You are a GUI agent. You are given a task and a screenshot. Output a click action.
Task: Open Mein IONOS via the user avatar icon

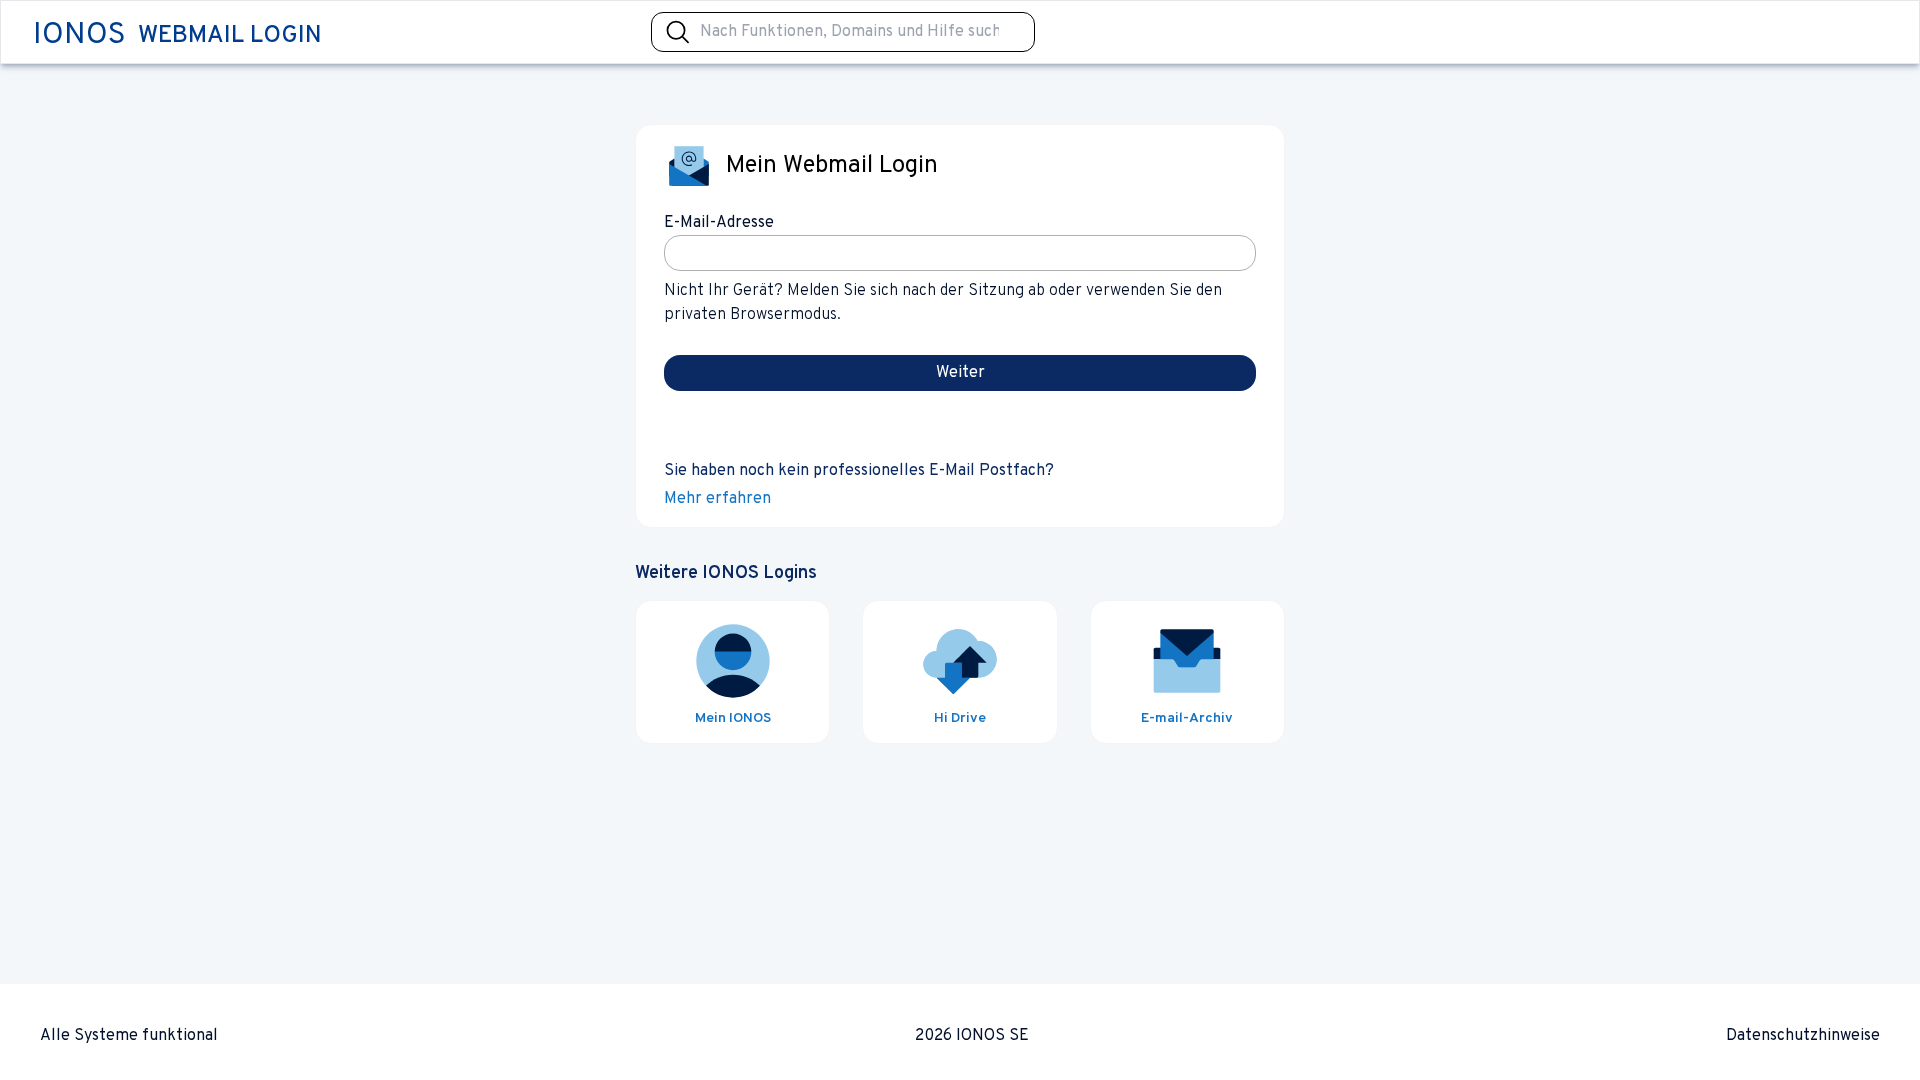pos(733,661)
